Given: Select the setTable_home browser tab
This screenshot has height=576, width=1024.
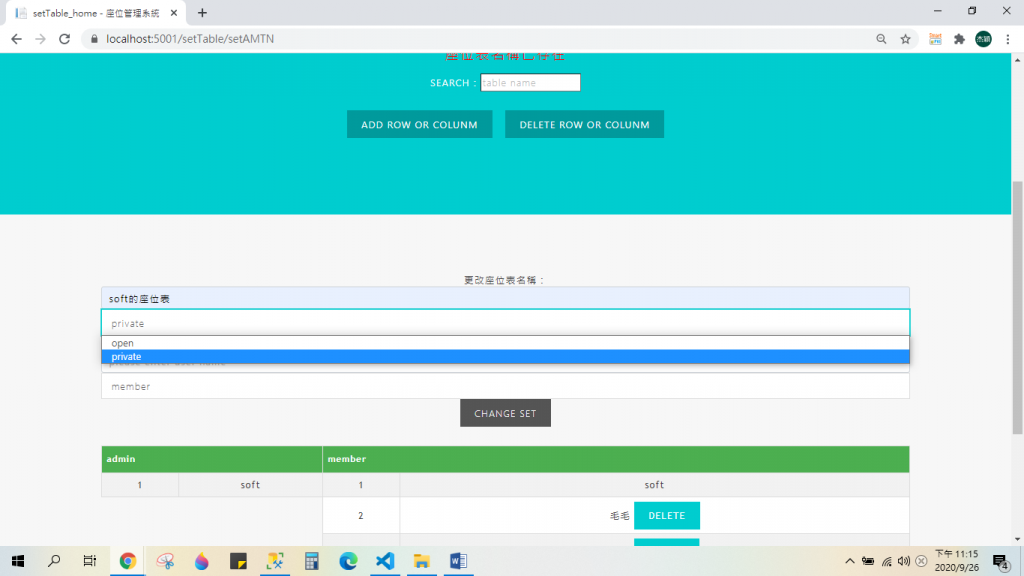Looking at the screenshot, I should 95,13.
